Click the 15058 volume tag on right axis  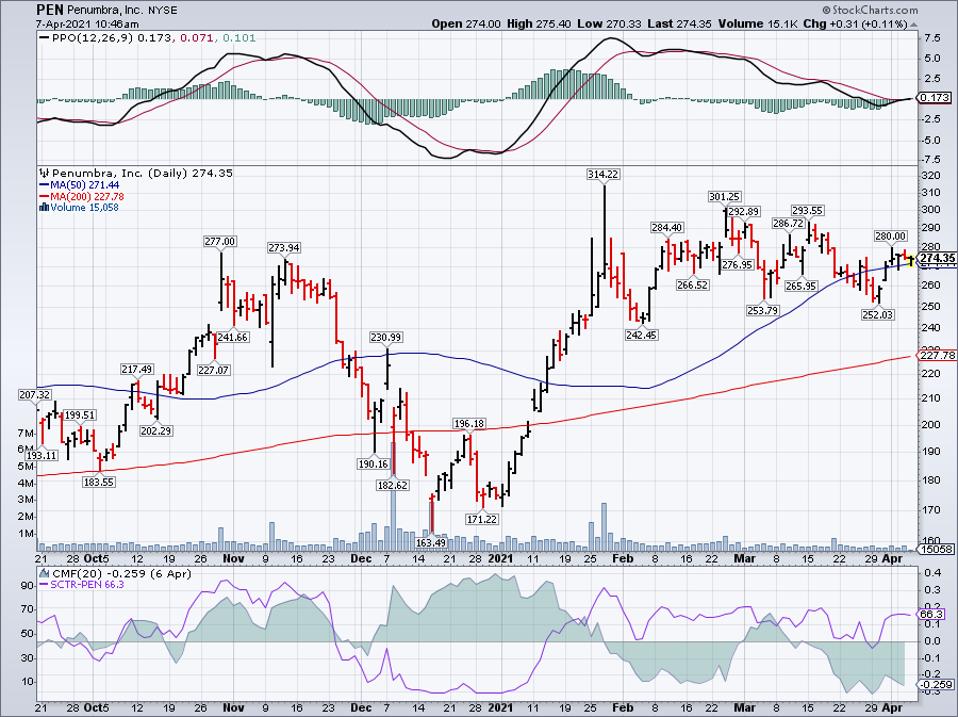click(x=937, y=549)
